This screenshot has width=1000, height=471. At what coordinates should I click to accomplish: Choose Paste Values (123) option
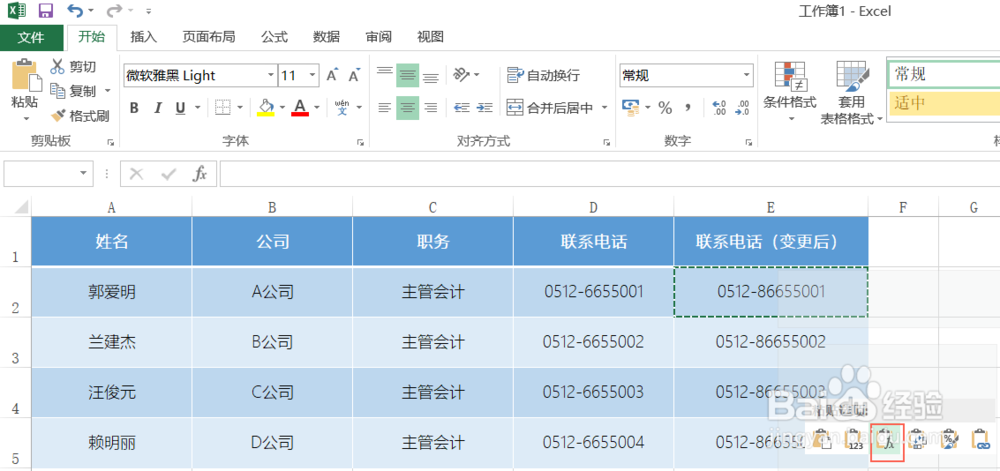pos(854,438)
